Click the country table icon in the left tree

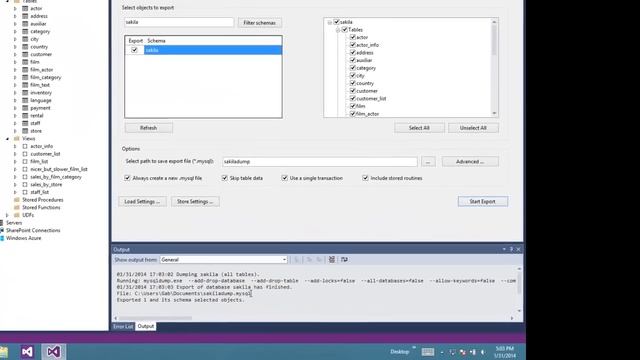[25, 47]
